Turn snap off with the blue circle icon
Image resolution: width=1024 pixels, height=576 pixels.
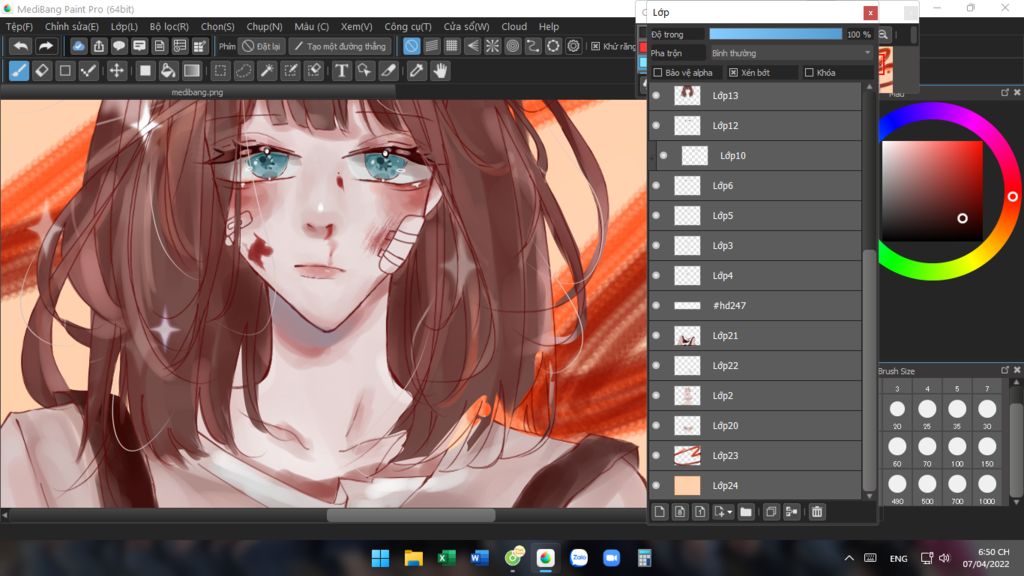coord(411,46)
